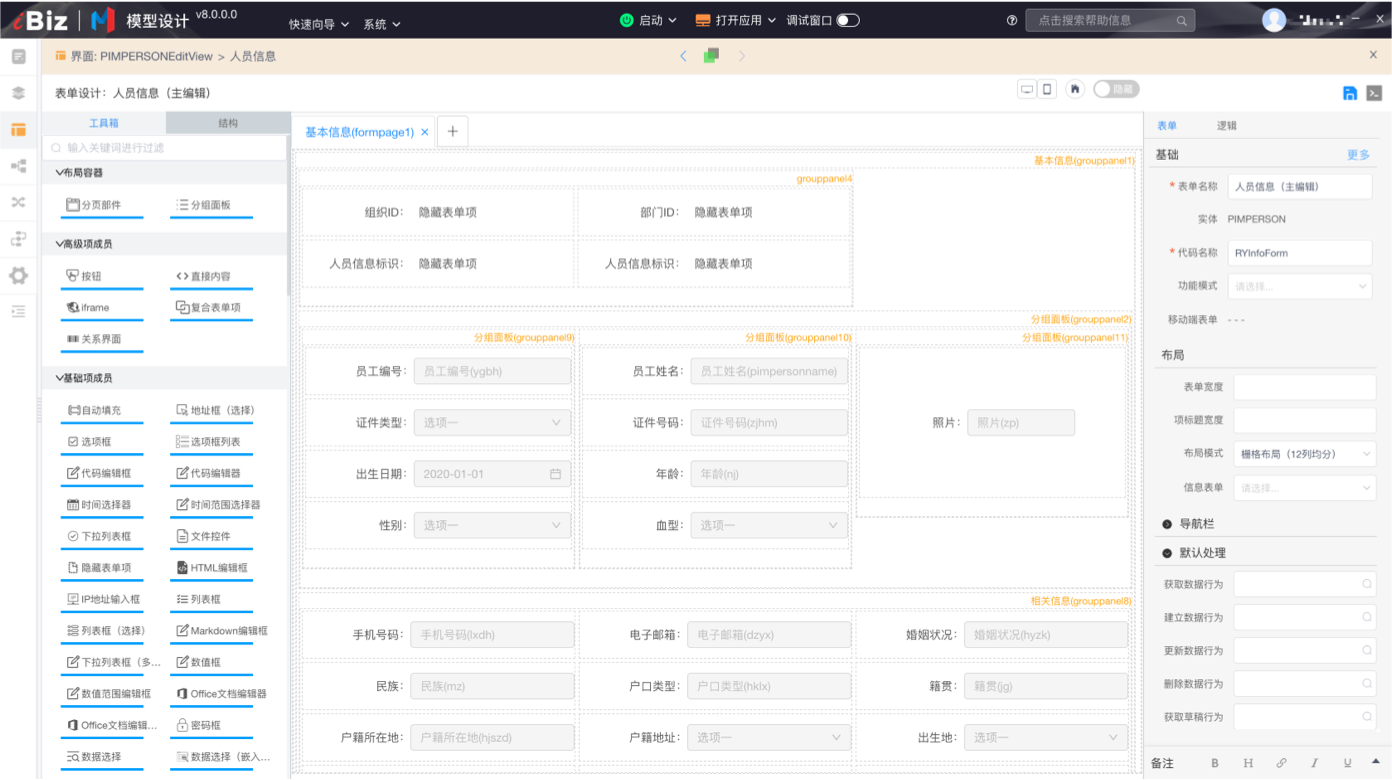Select the 按钮 toolbox item
1392x780 pixels.
click(x=101, y=276)
